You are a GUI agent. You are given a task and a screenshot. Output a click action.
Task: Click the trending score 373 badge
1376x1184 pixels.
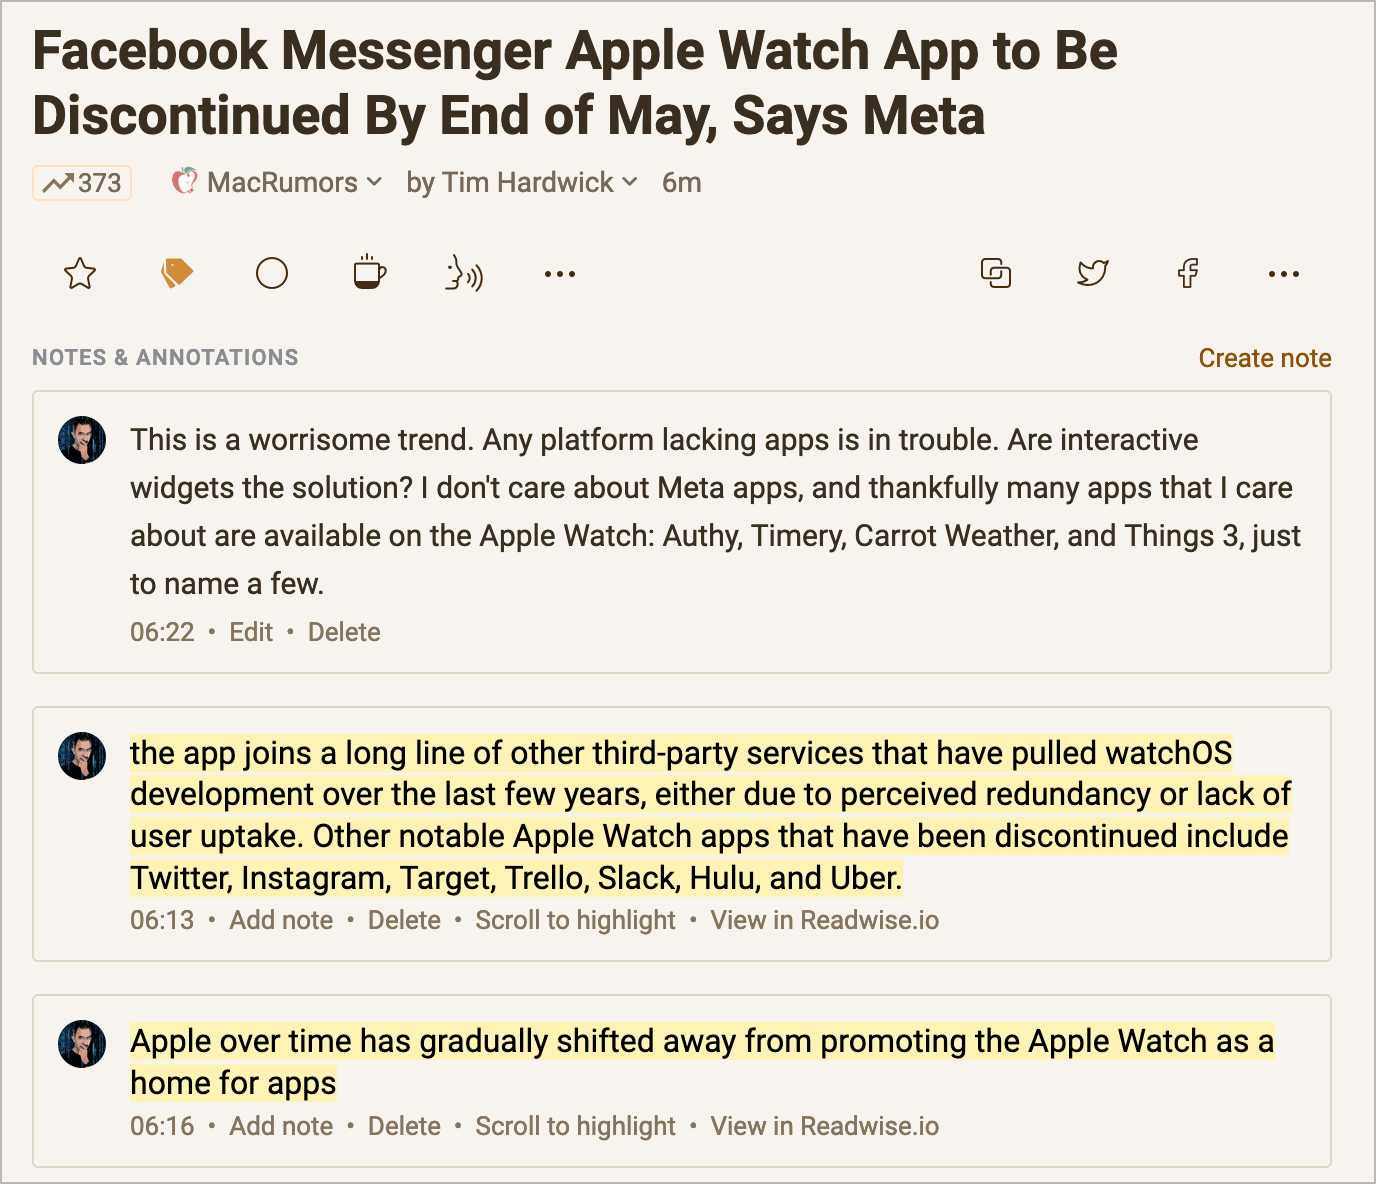[x=82, y=183]
